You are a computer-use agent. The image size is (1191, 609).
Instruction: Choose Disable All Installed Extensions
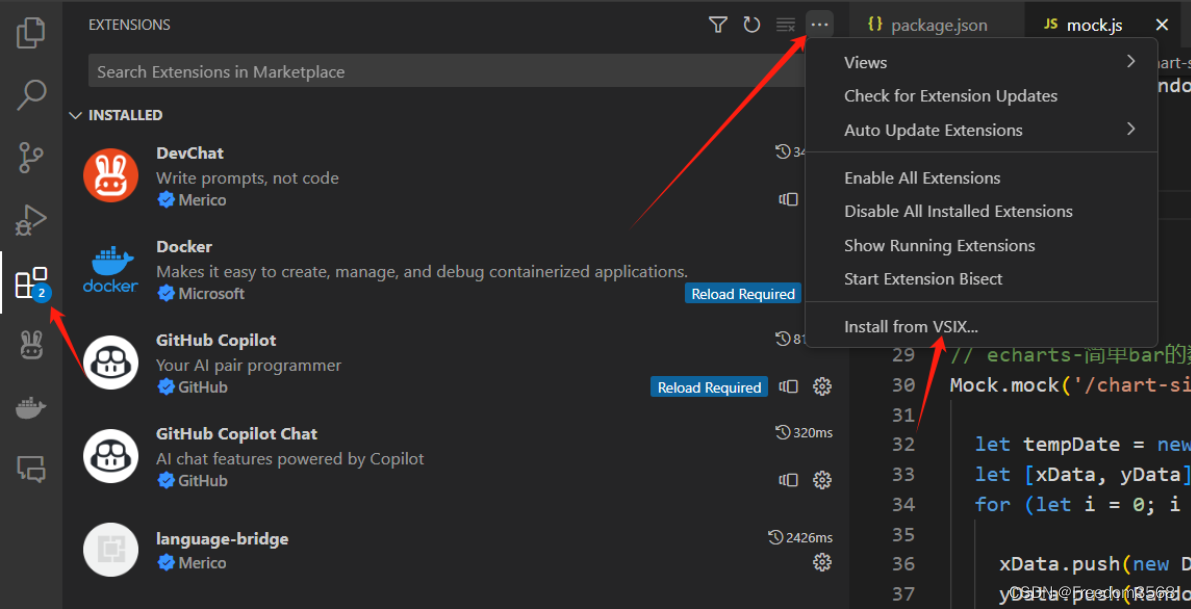[x=981, y=212]
